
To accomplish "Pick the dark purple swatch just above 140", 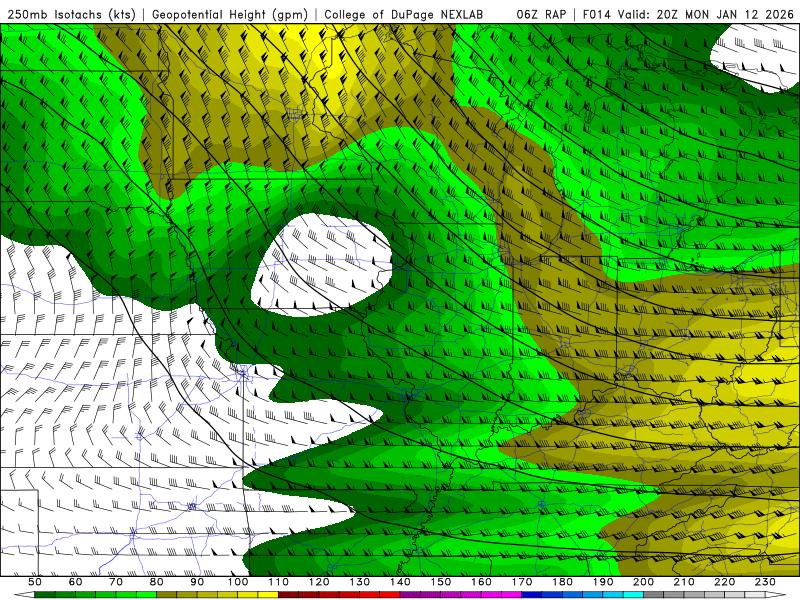I will 410,595.
